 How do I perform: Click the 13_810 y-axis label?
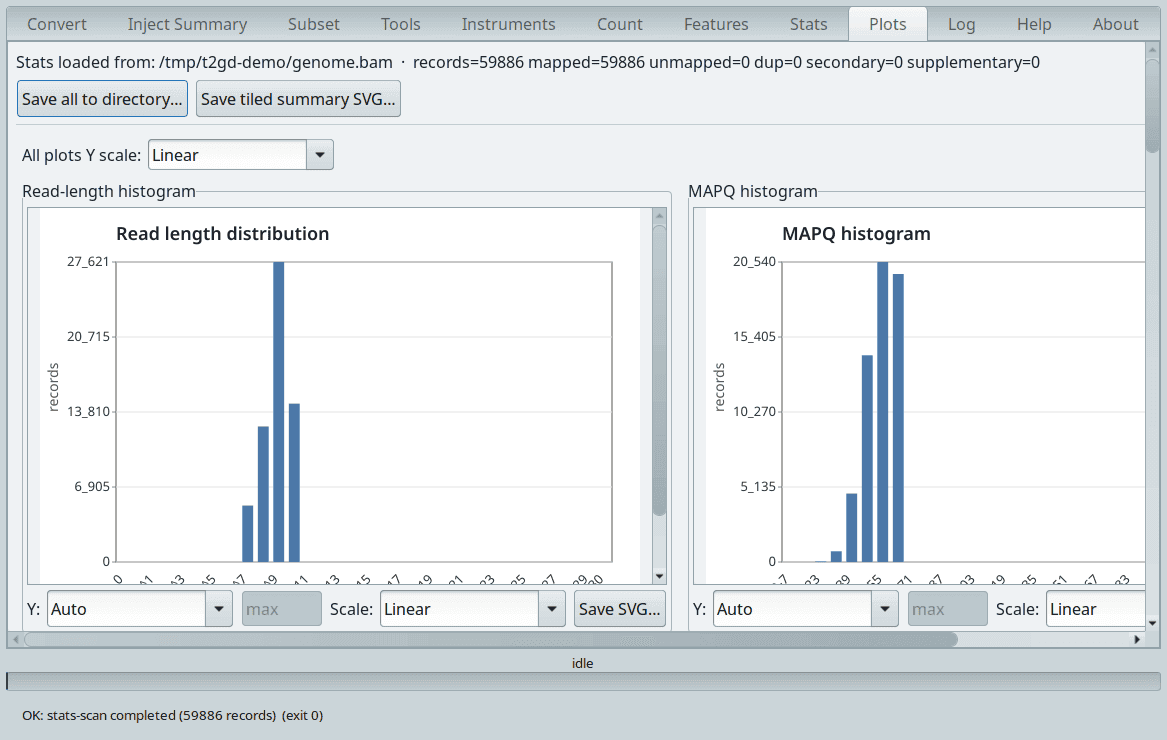coord(88,411)
